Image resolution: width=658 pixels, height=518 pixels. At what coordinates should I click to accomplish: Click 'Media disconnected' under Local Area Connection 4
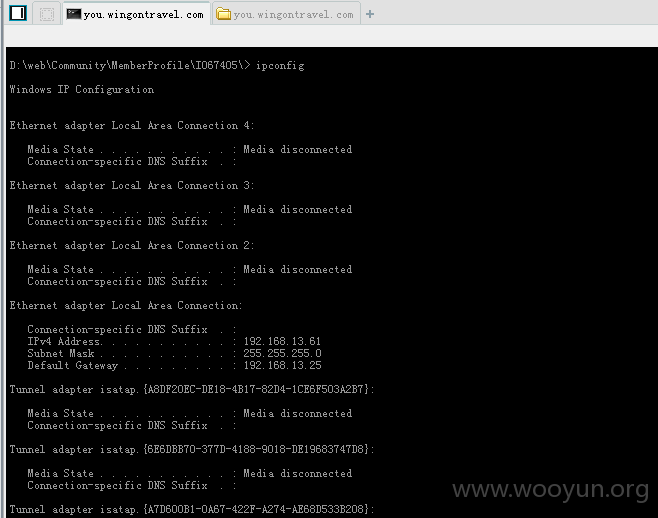(x=298, y=149)
